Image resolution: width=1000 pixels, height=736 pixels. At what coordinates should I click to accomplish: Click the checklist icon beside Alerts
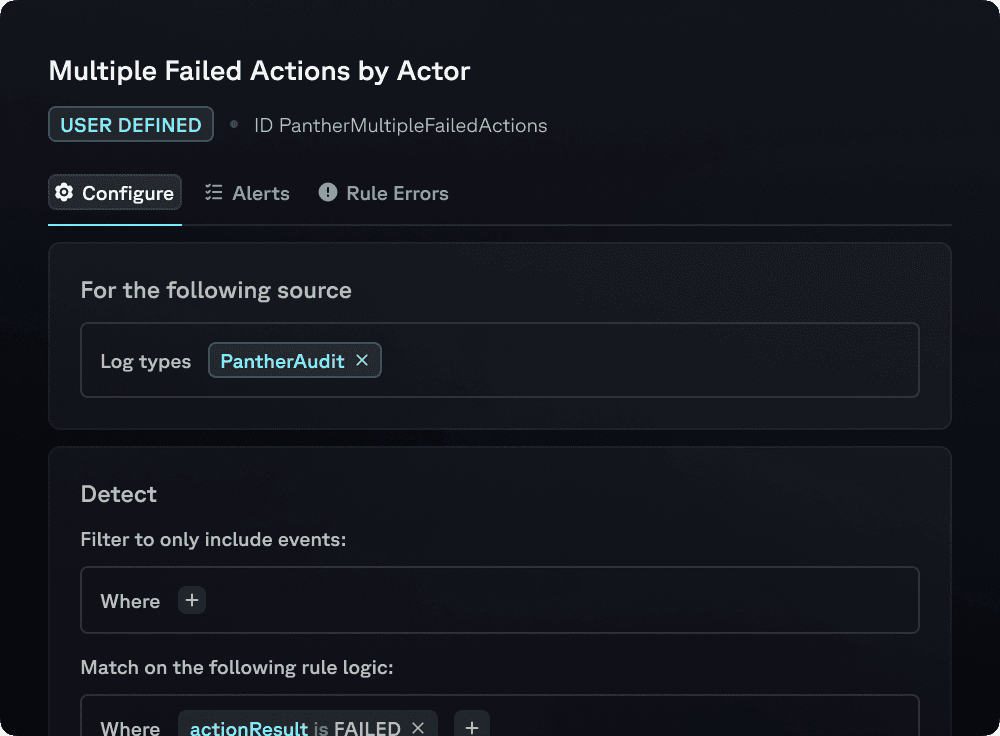pos(214,193)
